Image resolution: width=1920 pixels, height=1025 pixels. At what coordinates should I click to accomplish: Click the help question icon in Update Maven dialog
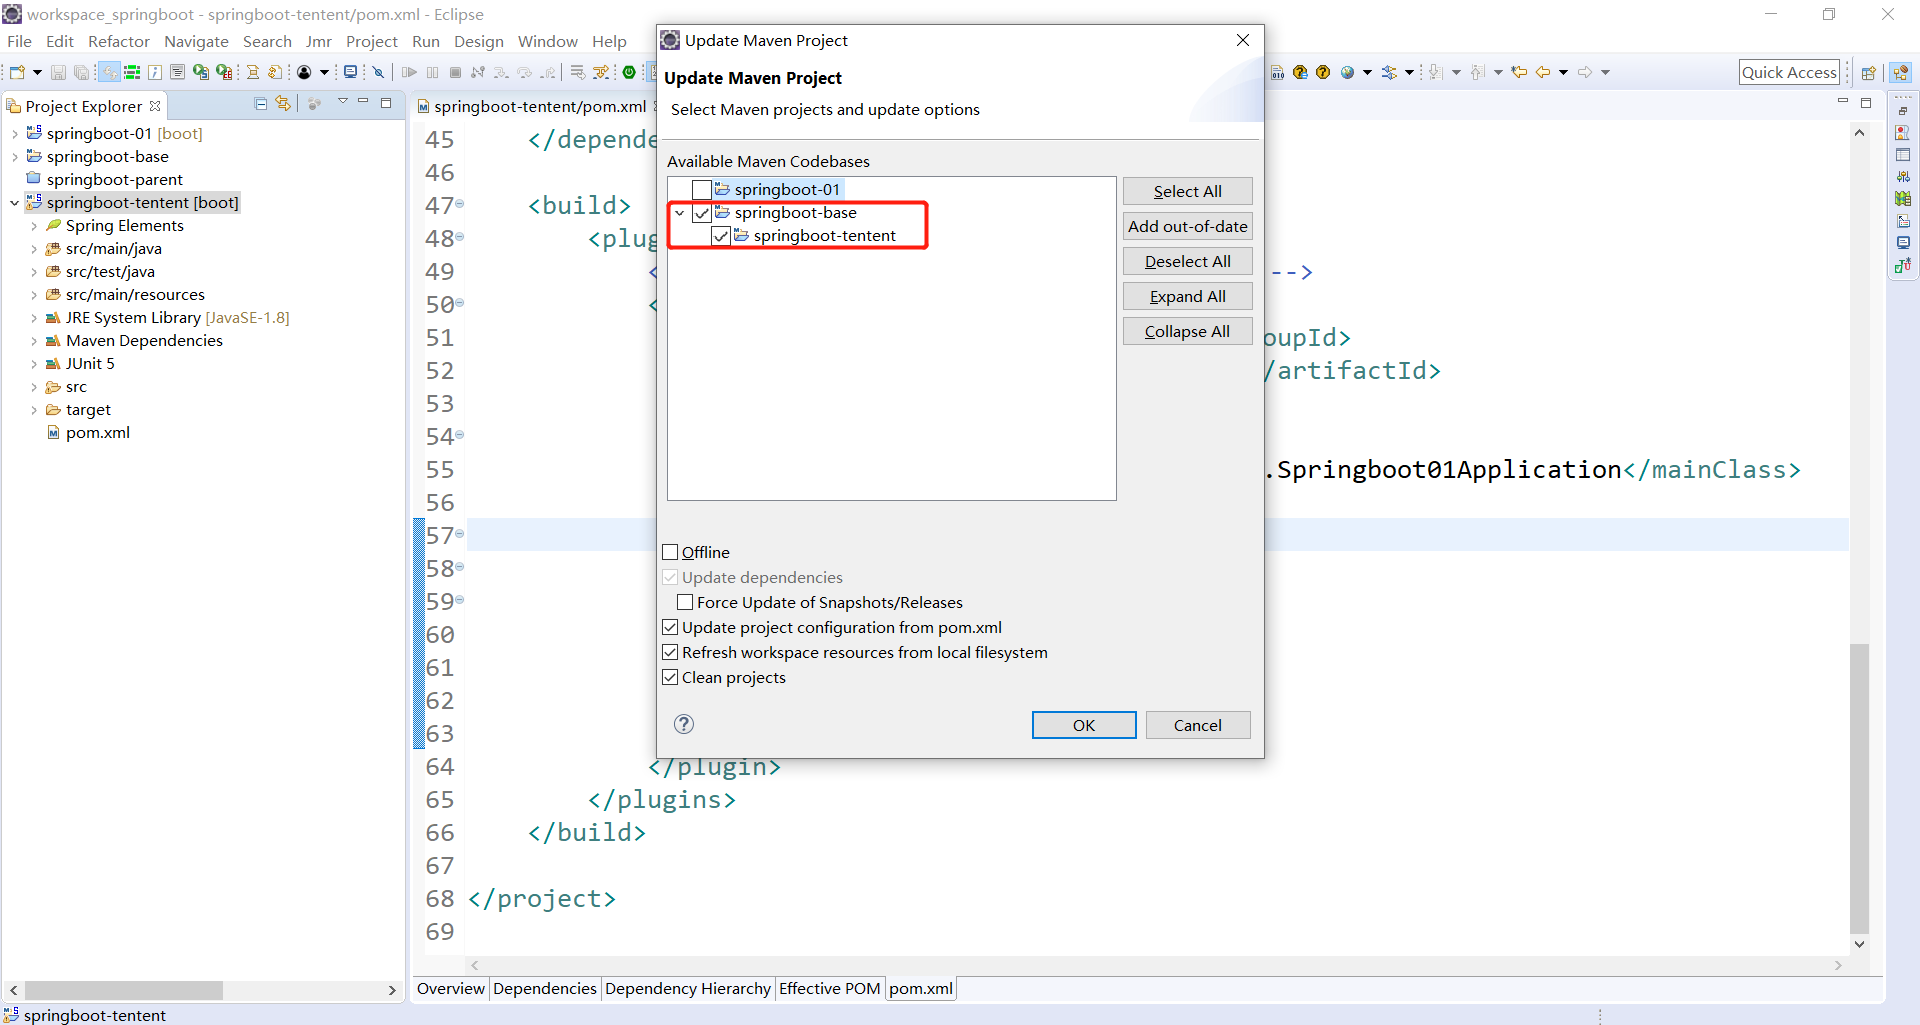click(x=684, y=724)
